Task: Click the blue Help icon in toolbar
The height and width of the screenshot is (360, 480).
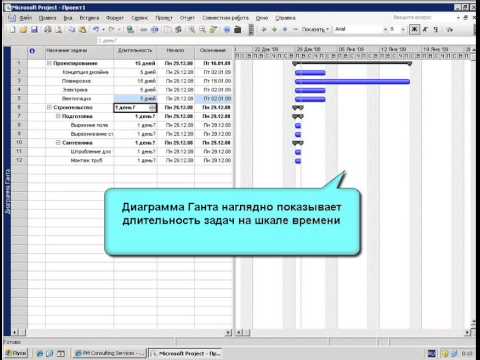Action: point(227,30)
